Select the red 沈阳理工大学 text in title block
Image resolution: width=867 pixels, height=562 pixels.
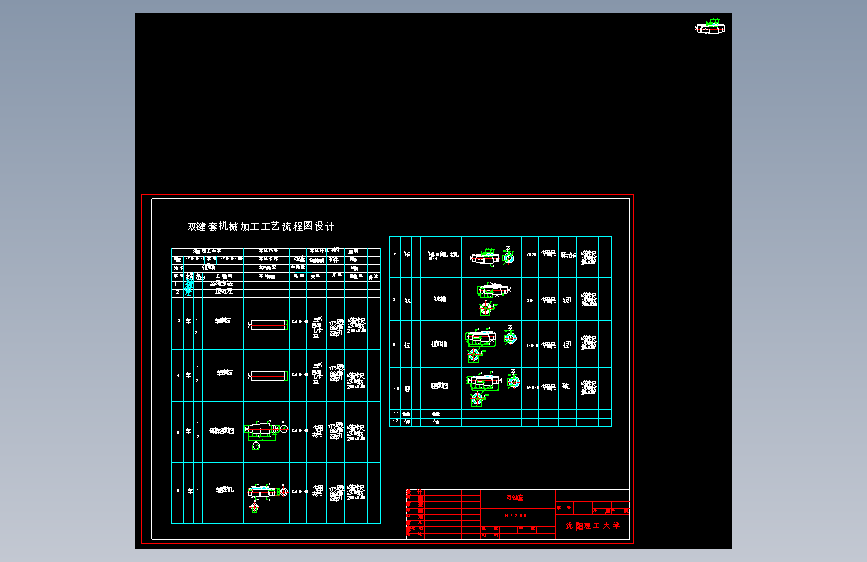coord(592,525)
